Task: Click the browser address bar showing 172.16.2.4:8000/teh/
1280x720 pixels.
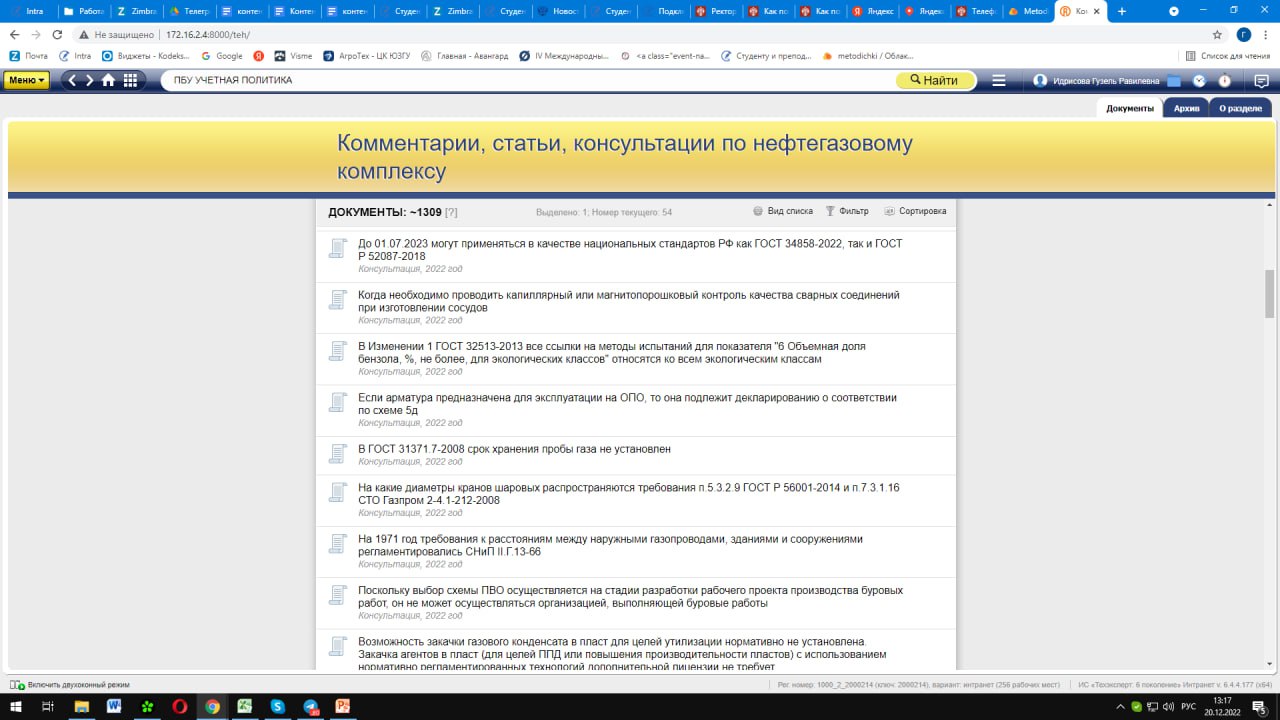Action: [640, 34]
